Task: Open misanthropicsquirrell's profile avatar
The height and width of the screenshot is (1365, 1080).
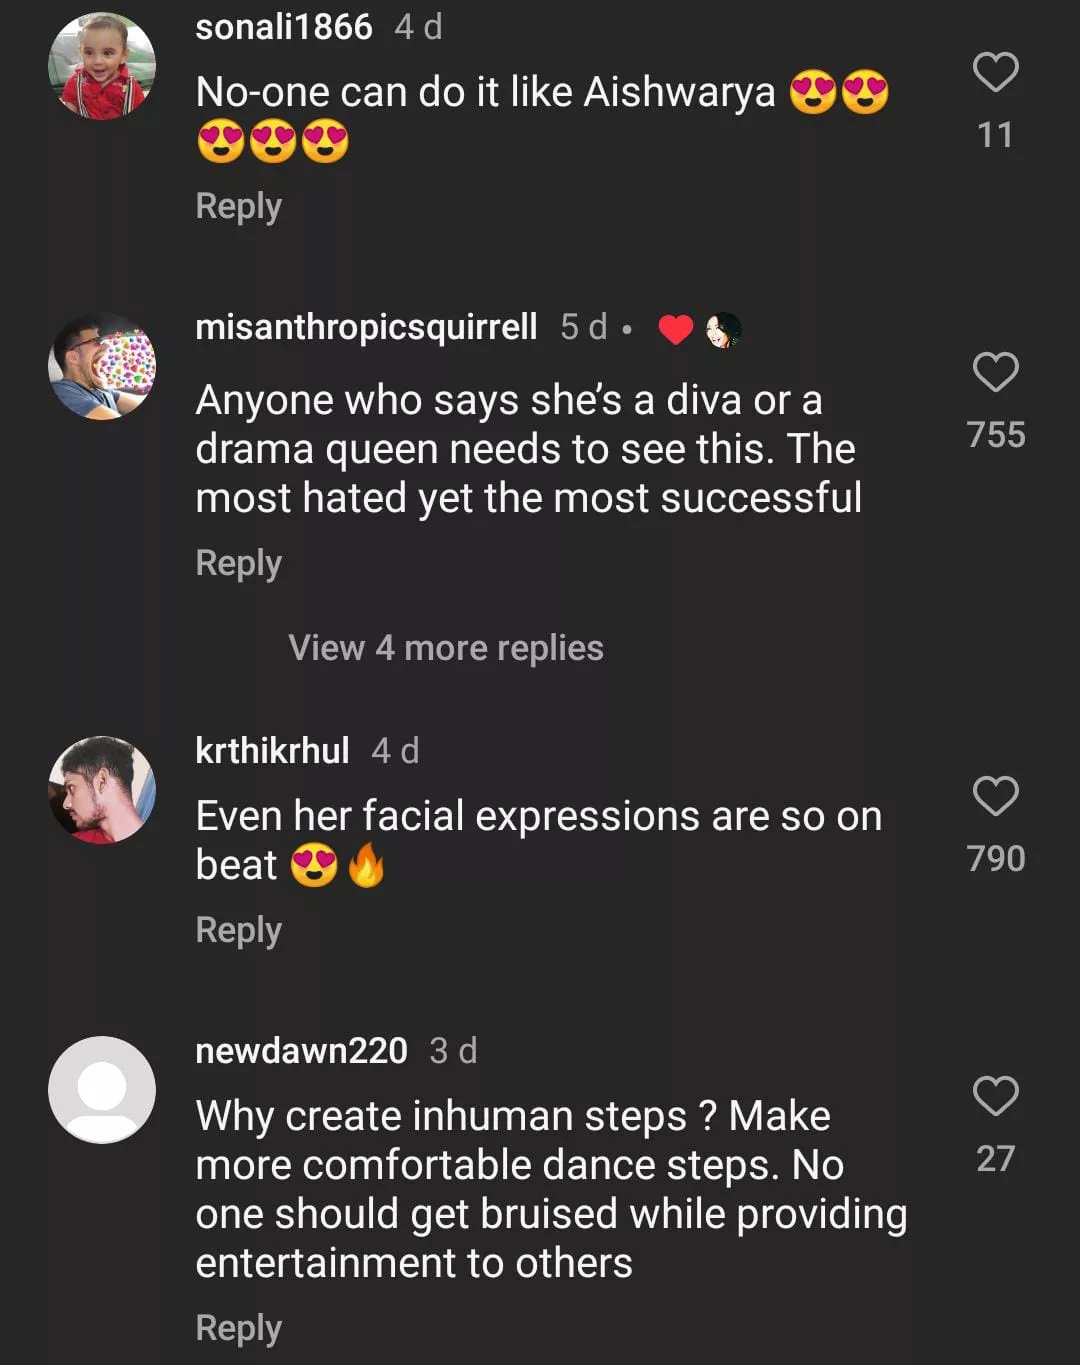Action: [102, 366]
